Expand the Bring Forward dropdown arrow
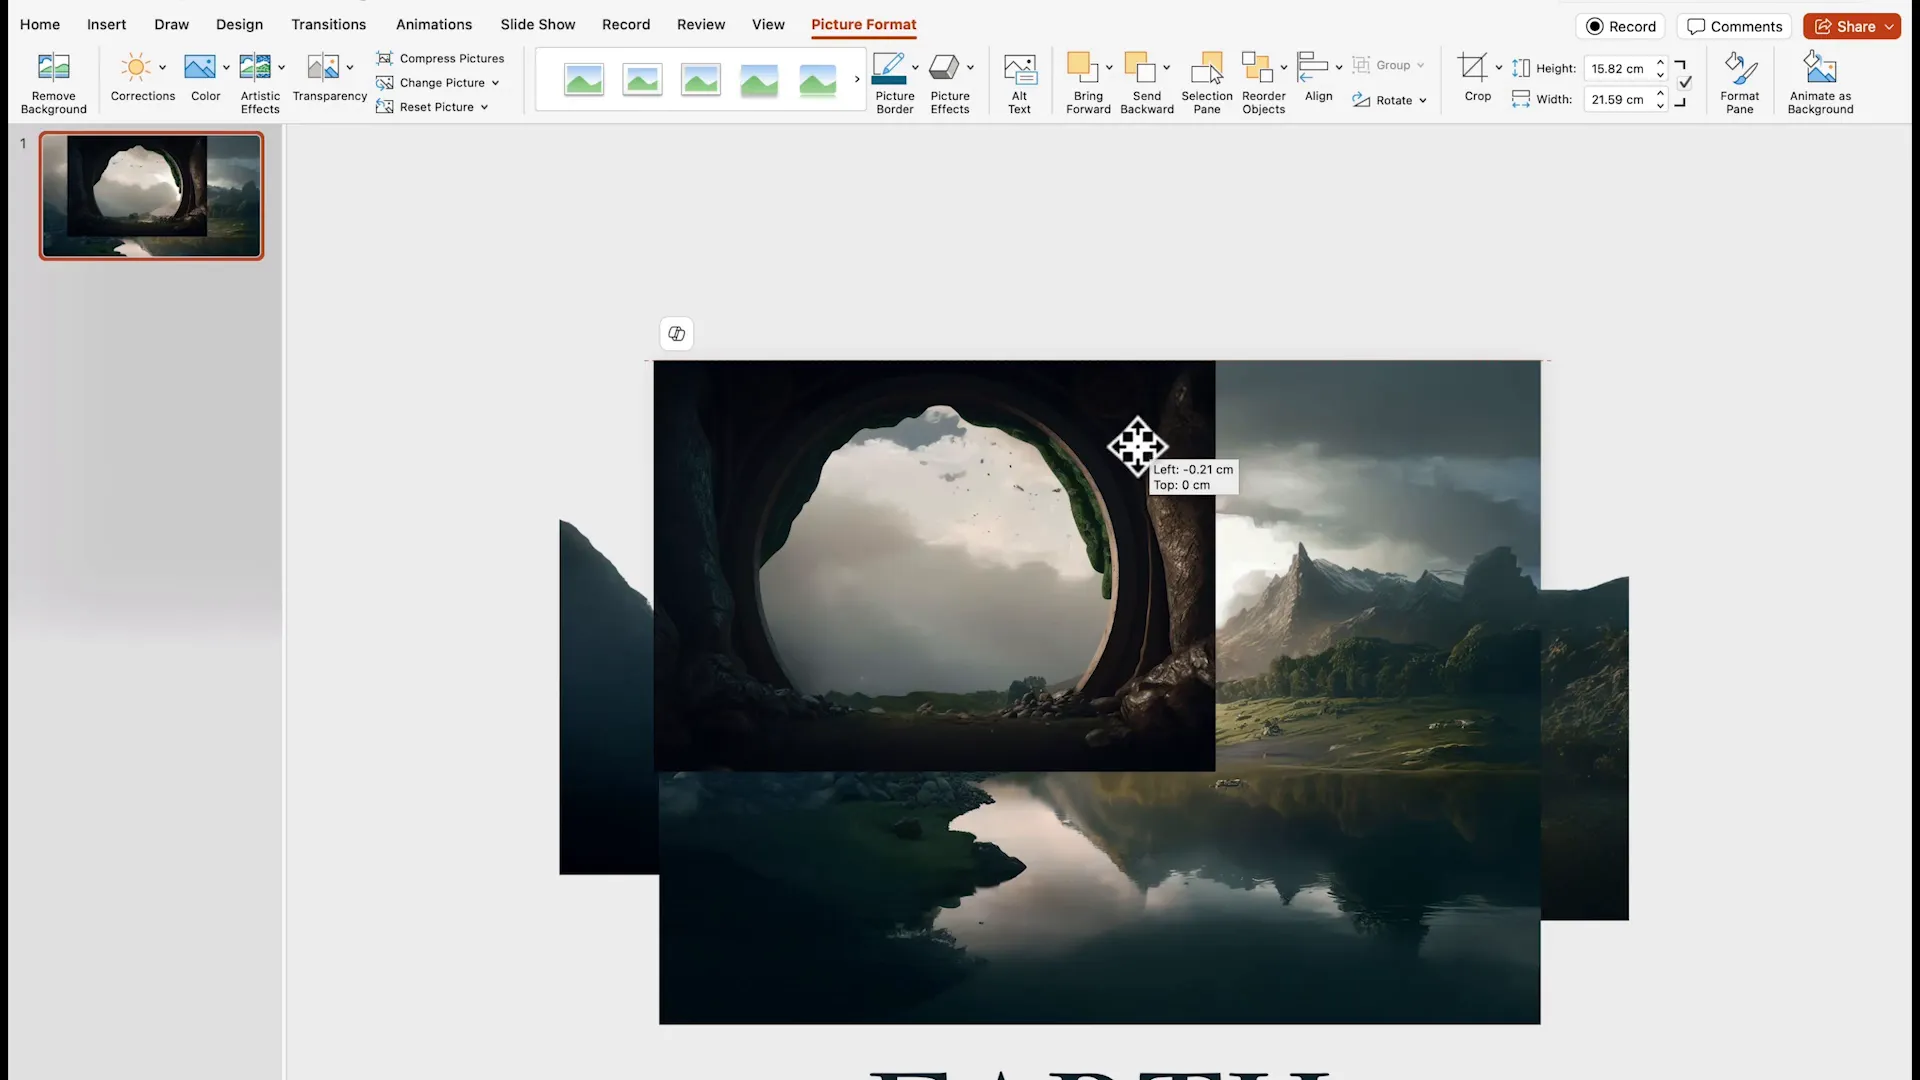Image resolution: width=1920 pixels, height=1080 pixels. tap(1109, 68)
